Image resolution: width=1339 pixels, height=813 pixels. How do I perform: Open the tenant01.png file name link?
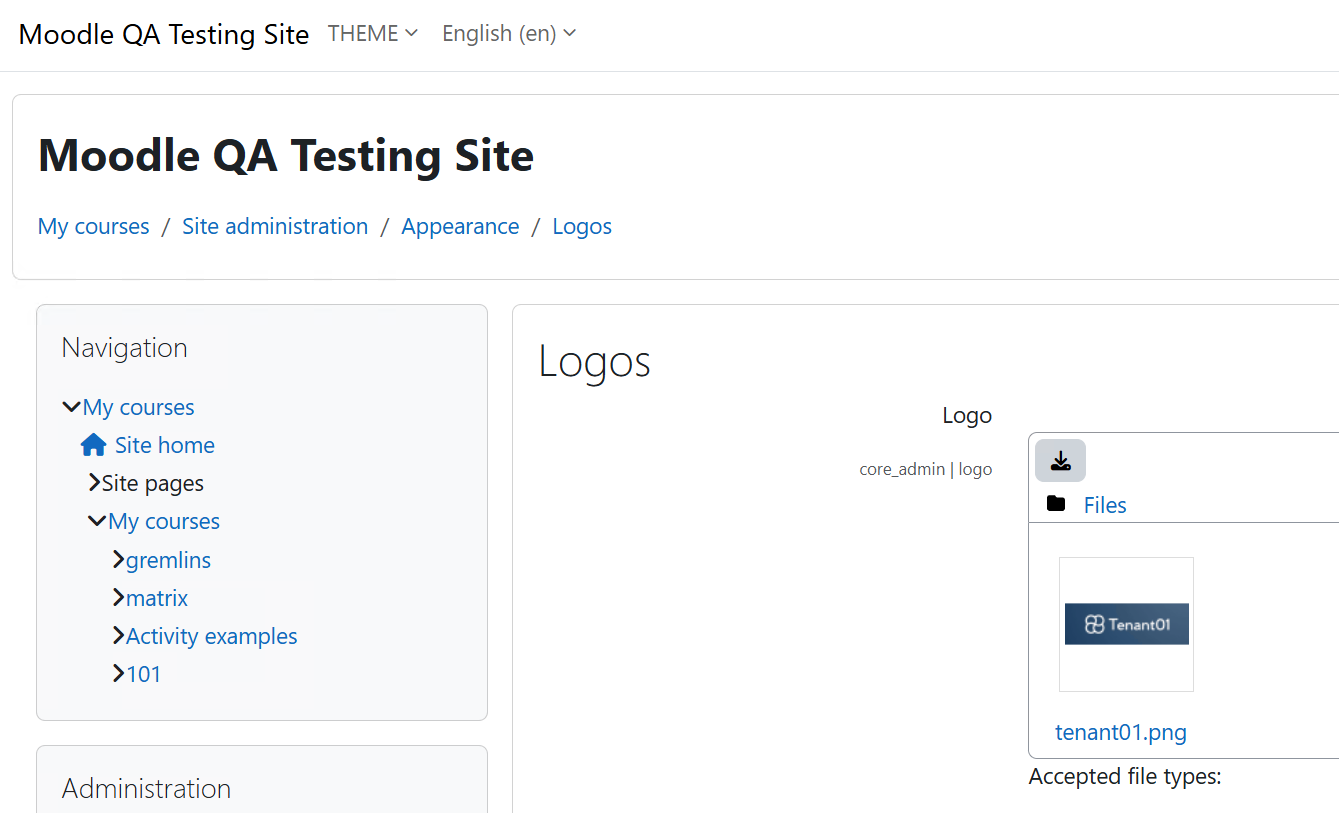click(1121, 732)
